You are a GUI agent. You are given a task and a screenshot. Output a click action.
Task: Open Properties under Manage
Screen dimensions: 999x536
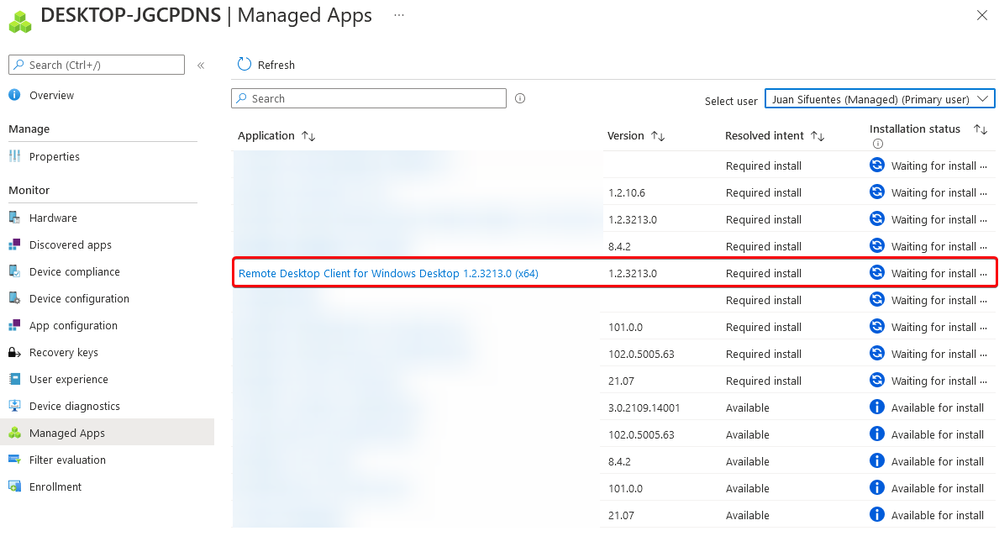tap(54, 156)
